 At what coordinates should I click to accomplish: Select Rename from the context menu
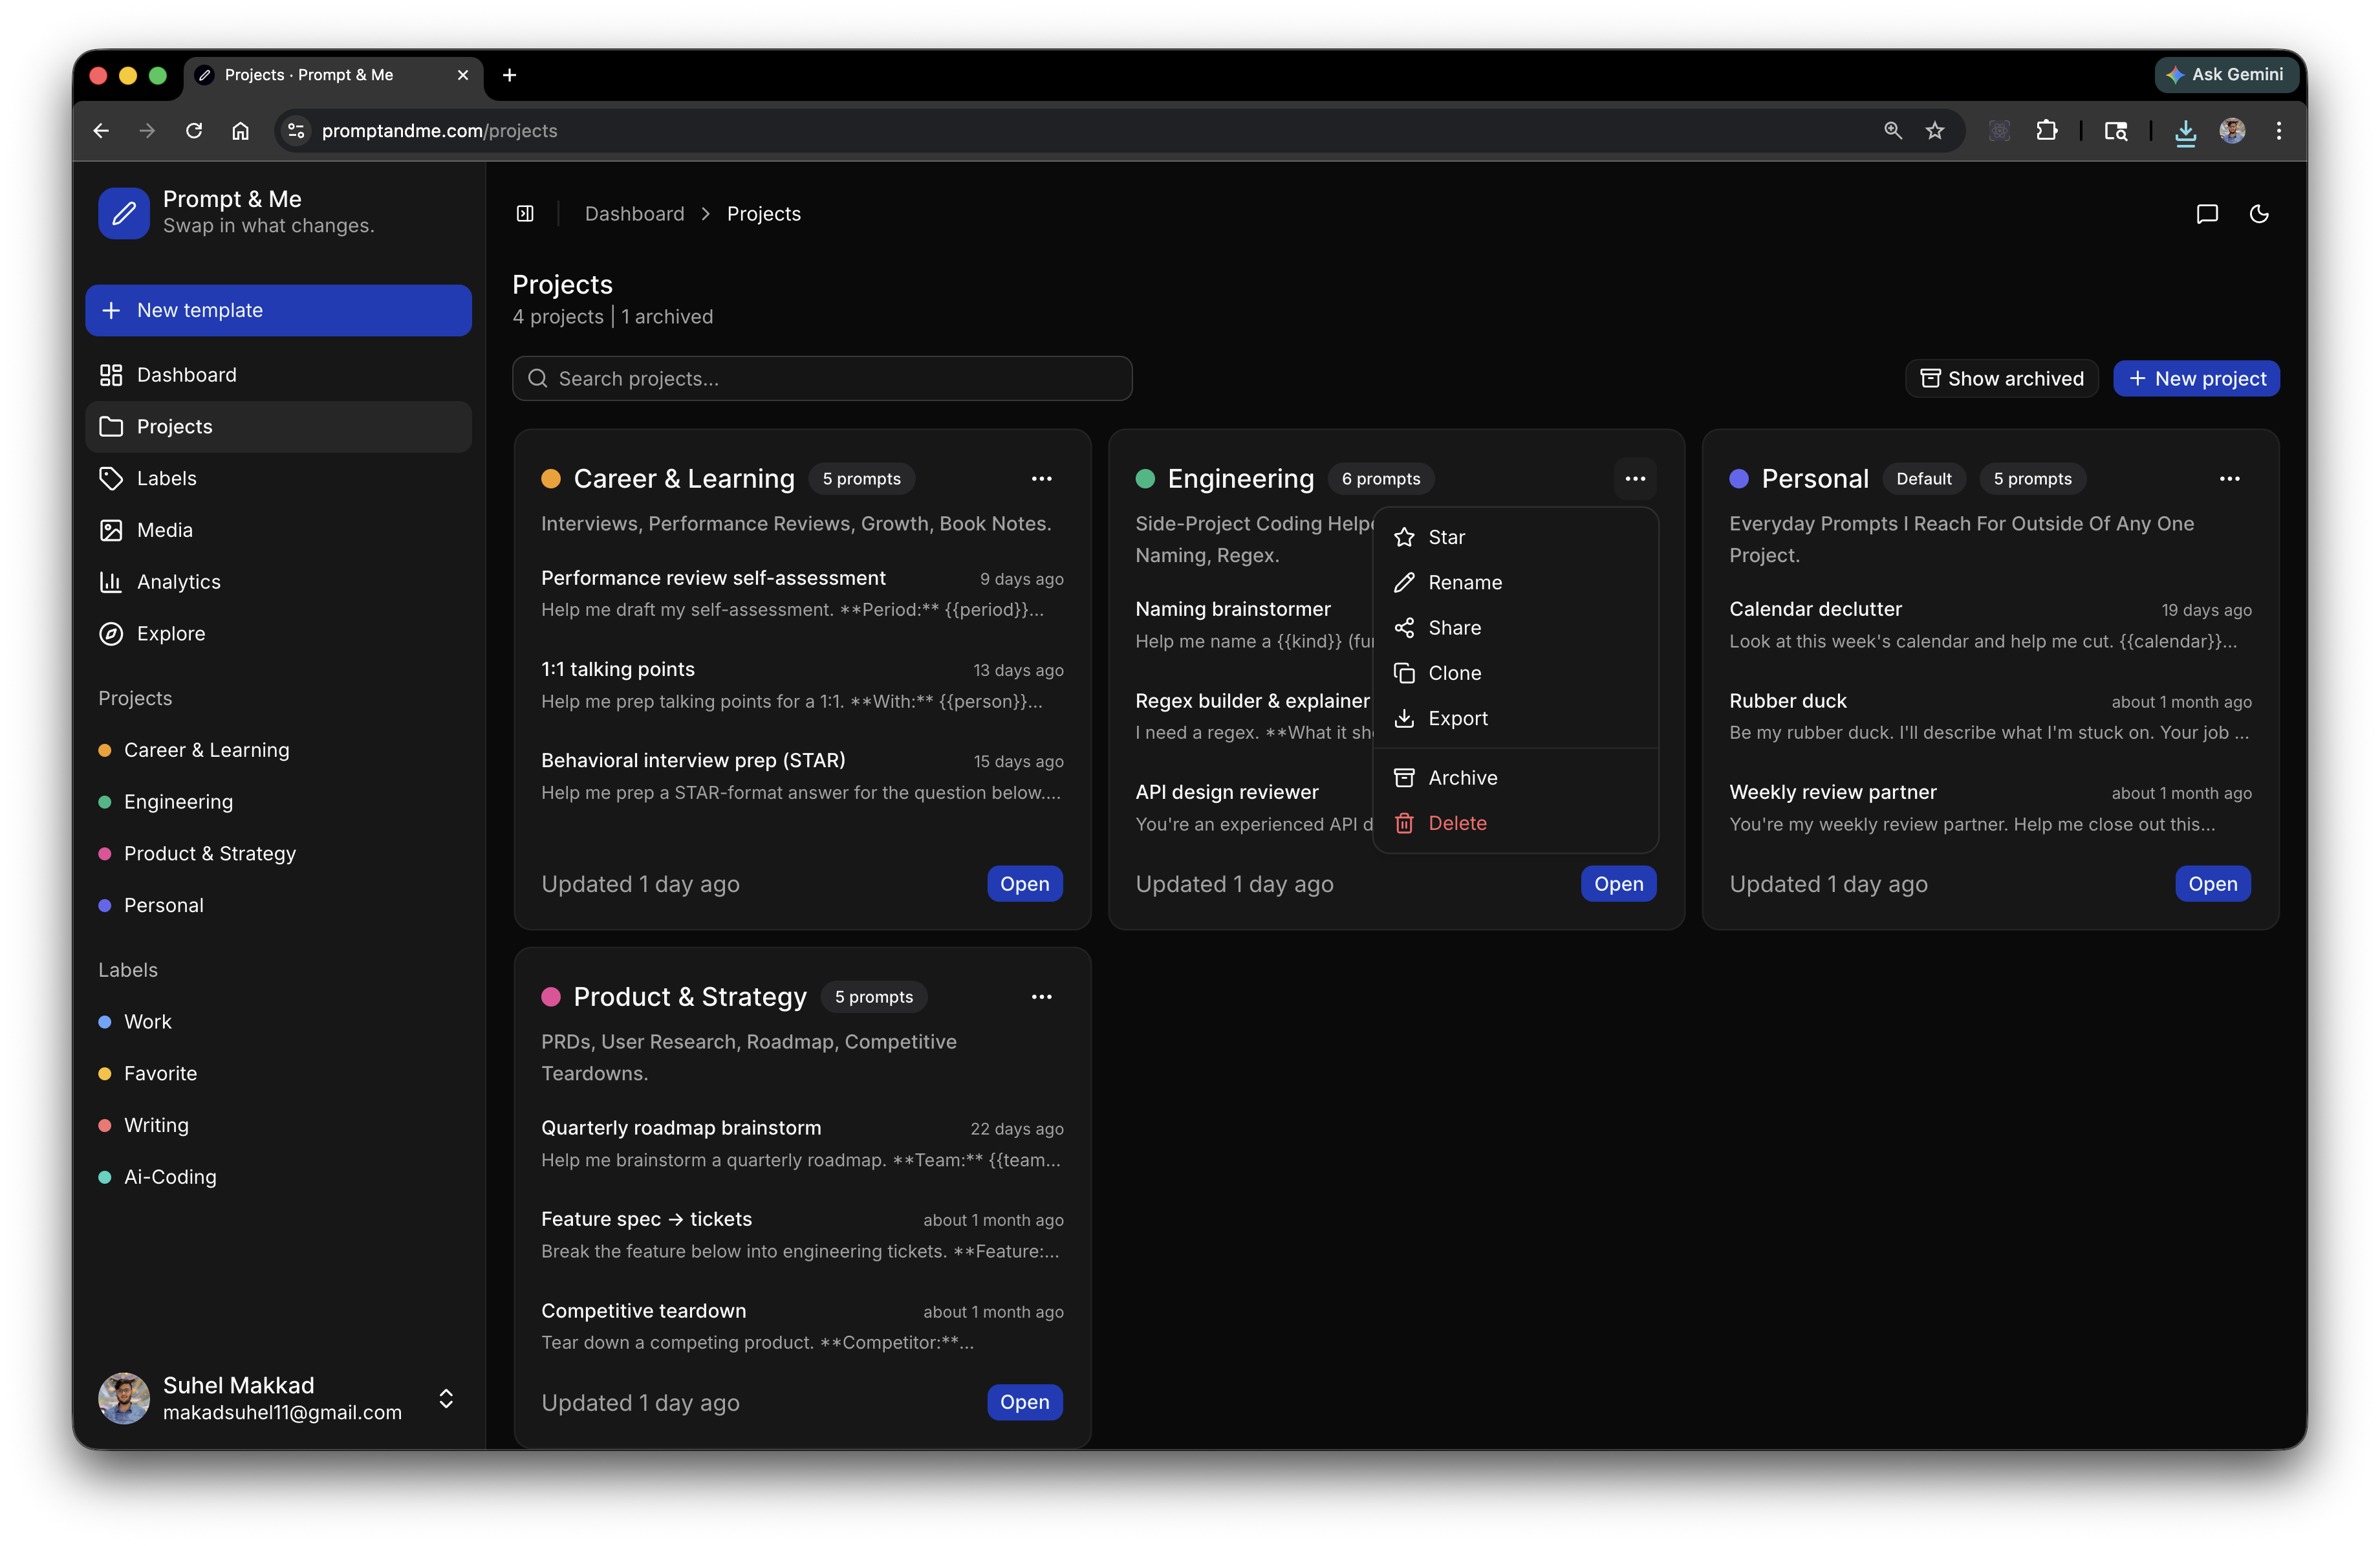tap(1464, 582)
